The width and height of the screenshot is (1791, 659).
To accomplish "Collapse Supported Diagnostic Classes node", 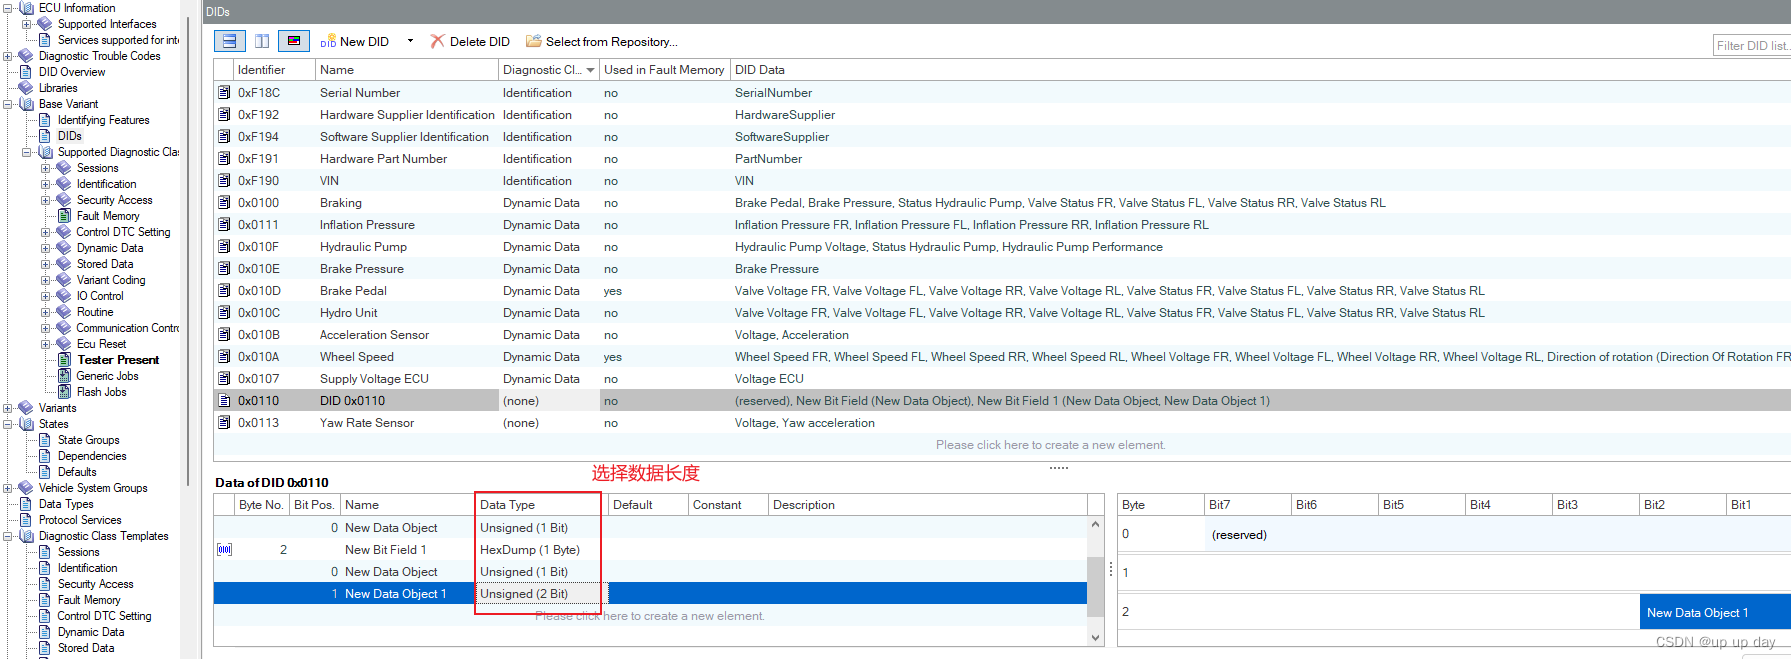I will [x=26, y=152].
